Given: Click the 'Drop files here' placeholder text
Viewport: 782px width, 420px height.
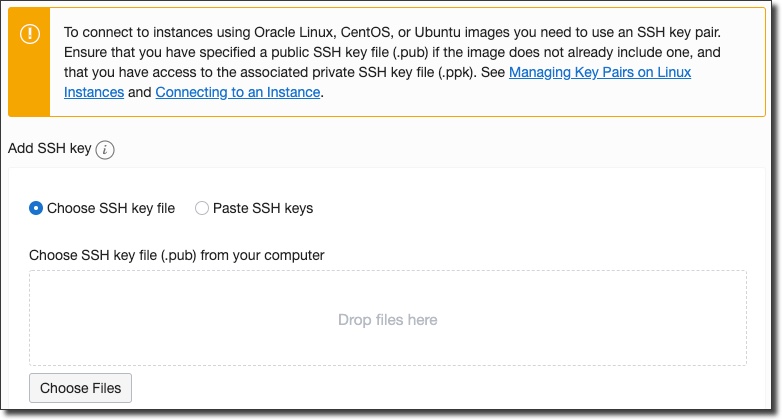Looking at the screenshot, I should pyautogui.click(x=387, y=320).
